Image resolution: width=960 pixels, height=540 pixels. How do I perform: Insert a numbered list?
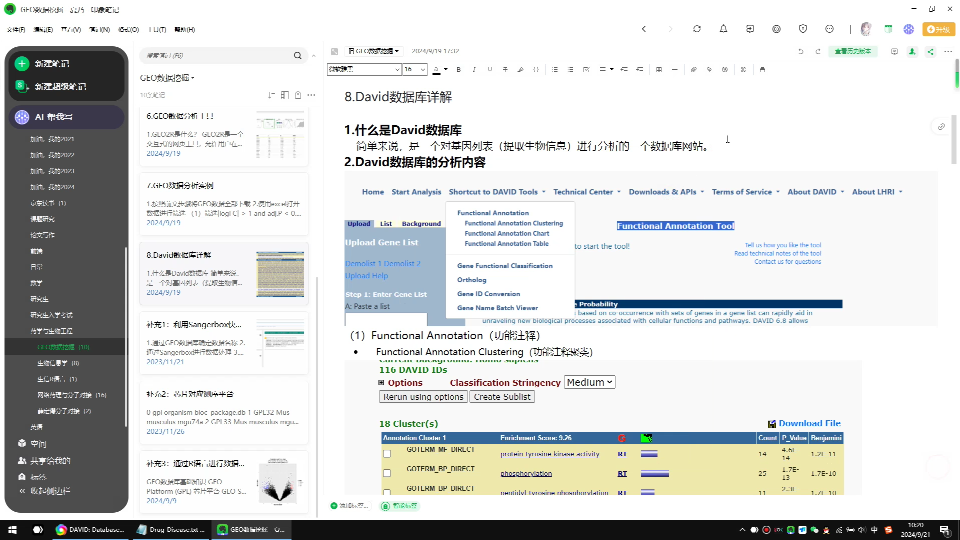(570, 70)
